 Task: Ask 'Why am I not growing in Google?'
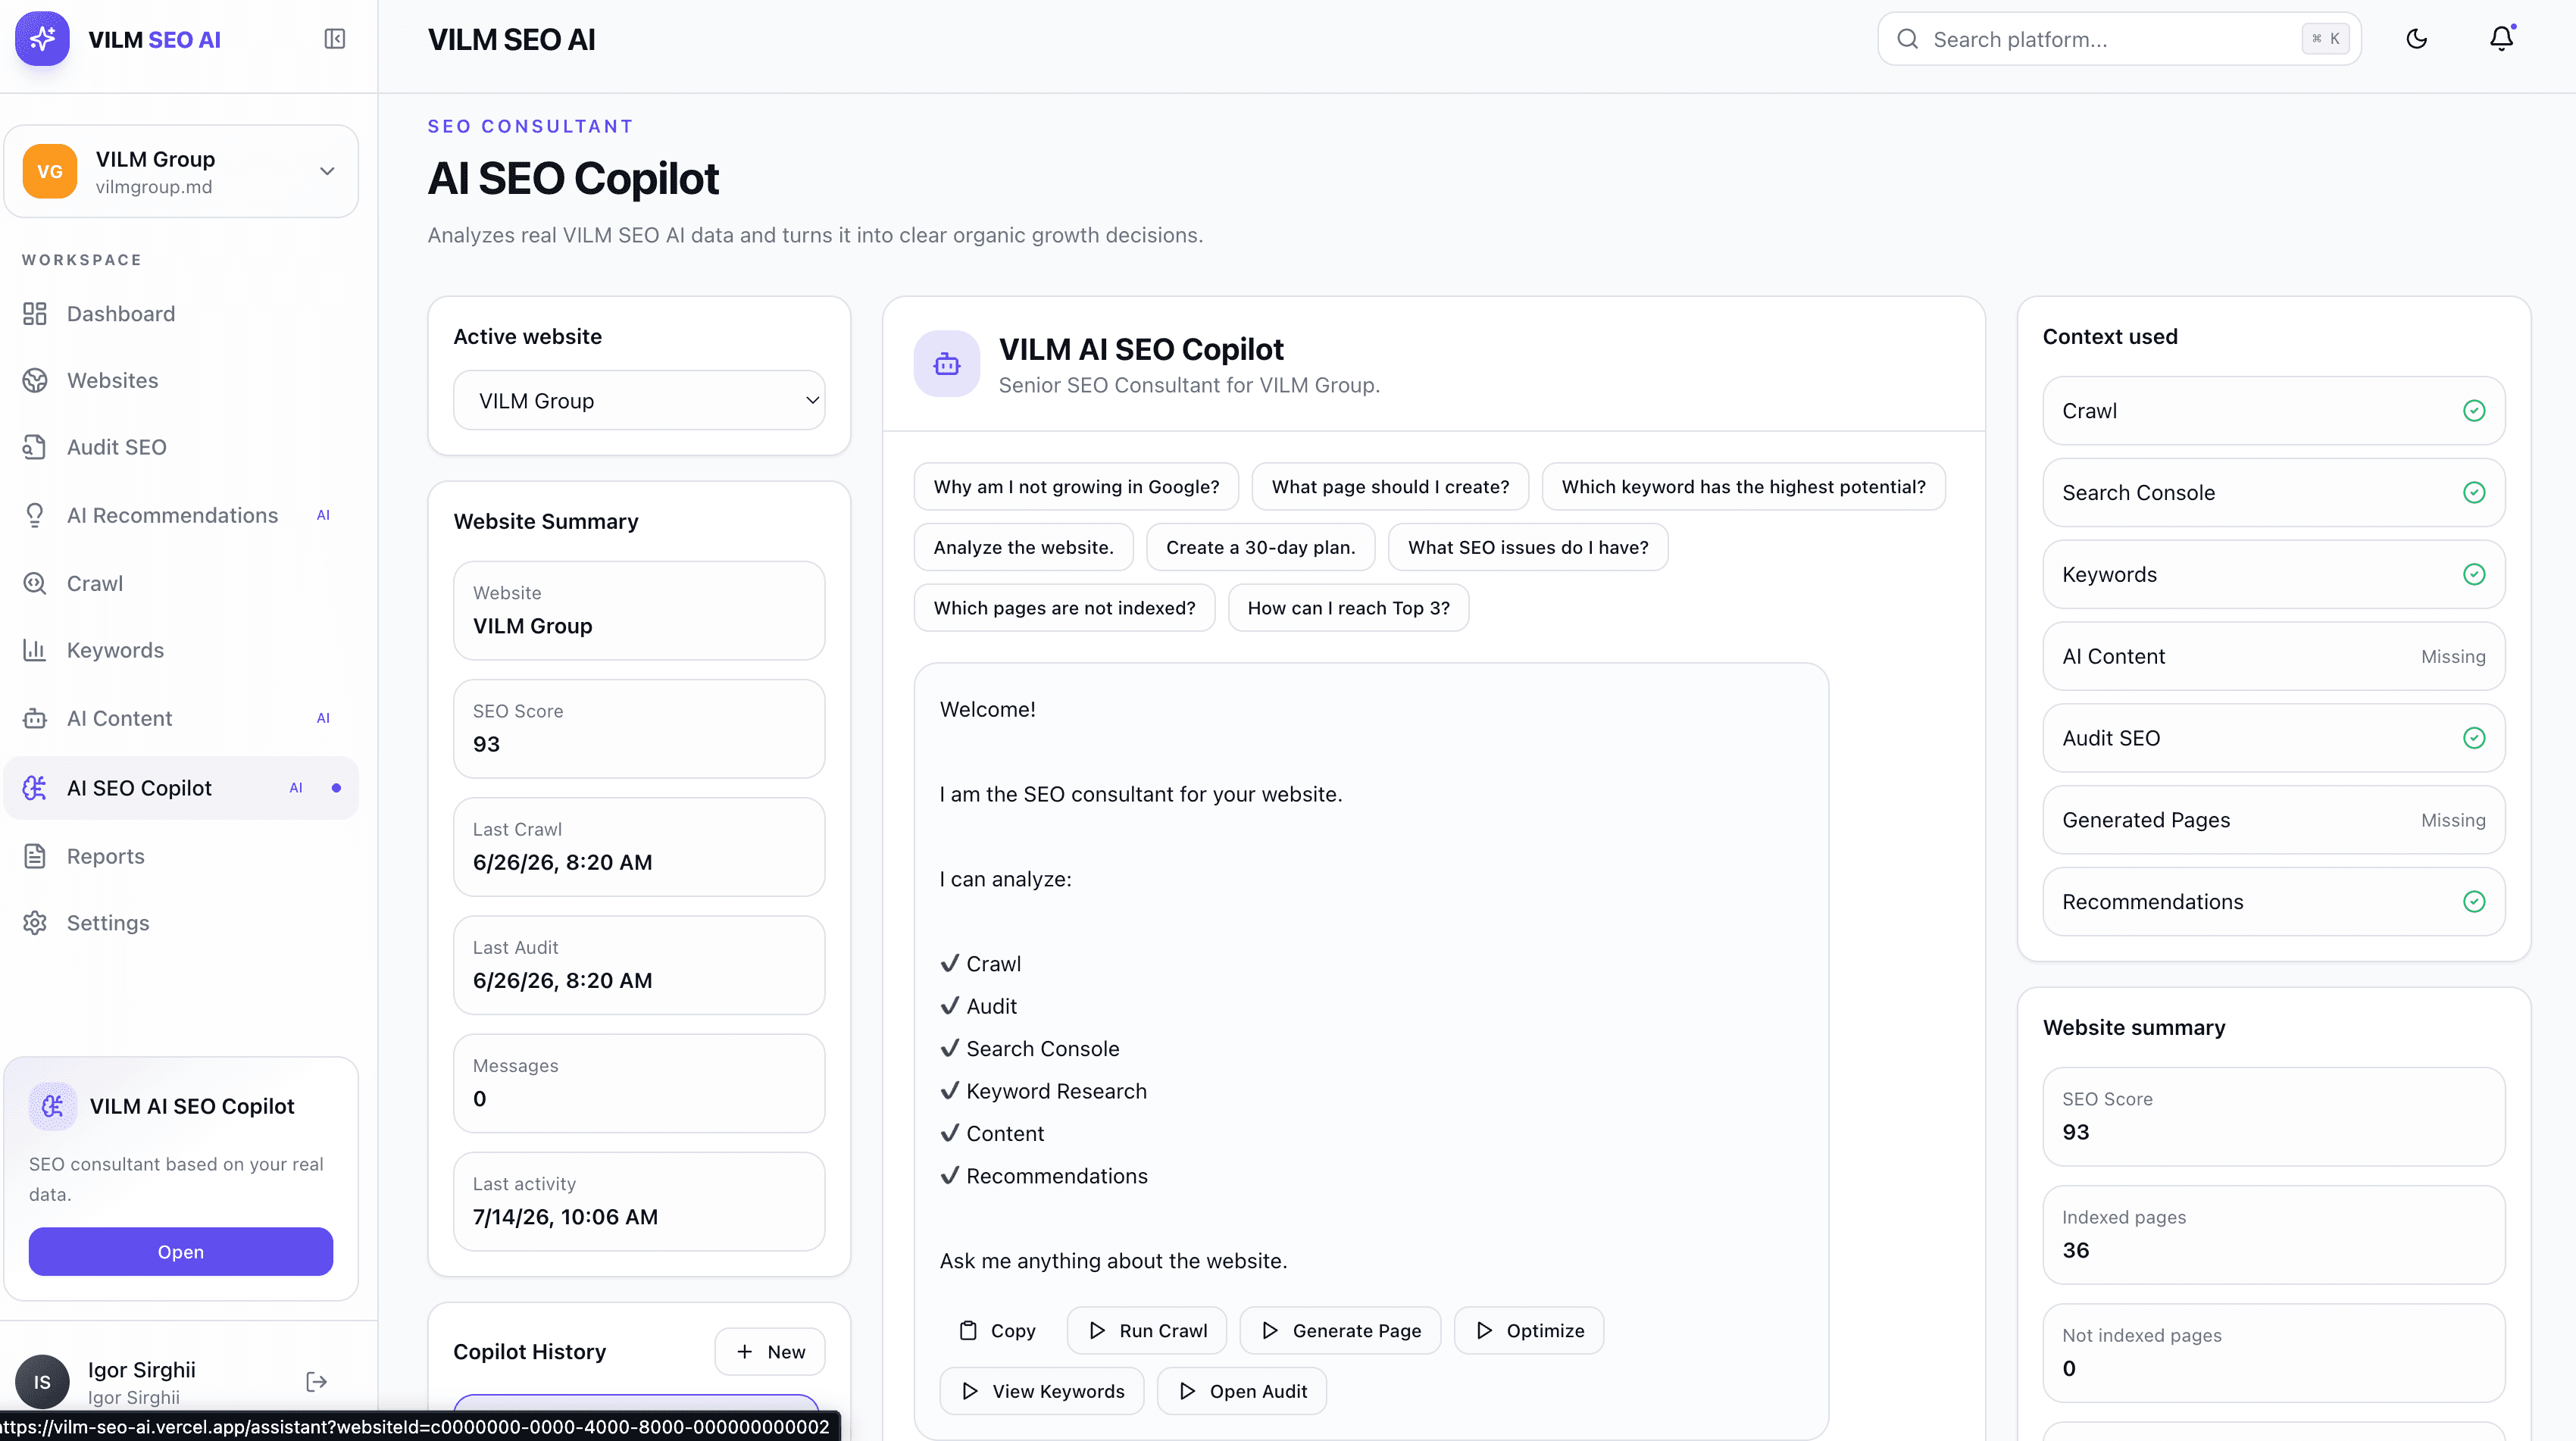click(1076, 487)
